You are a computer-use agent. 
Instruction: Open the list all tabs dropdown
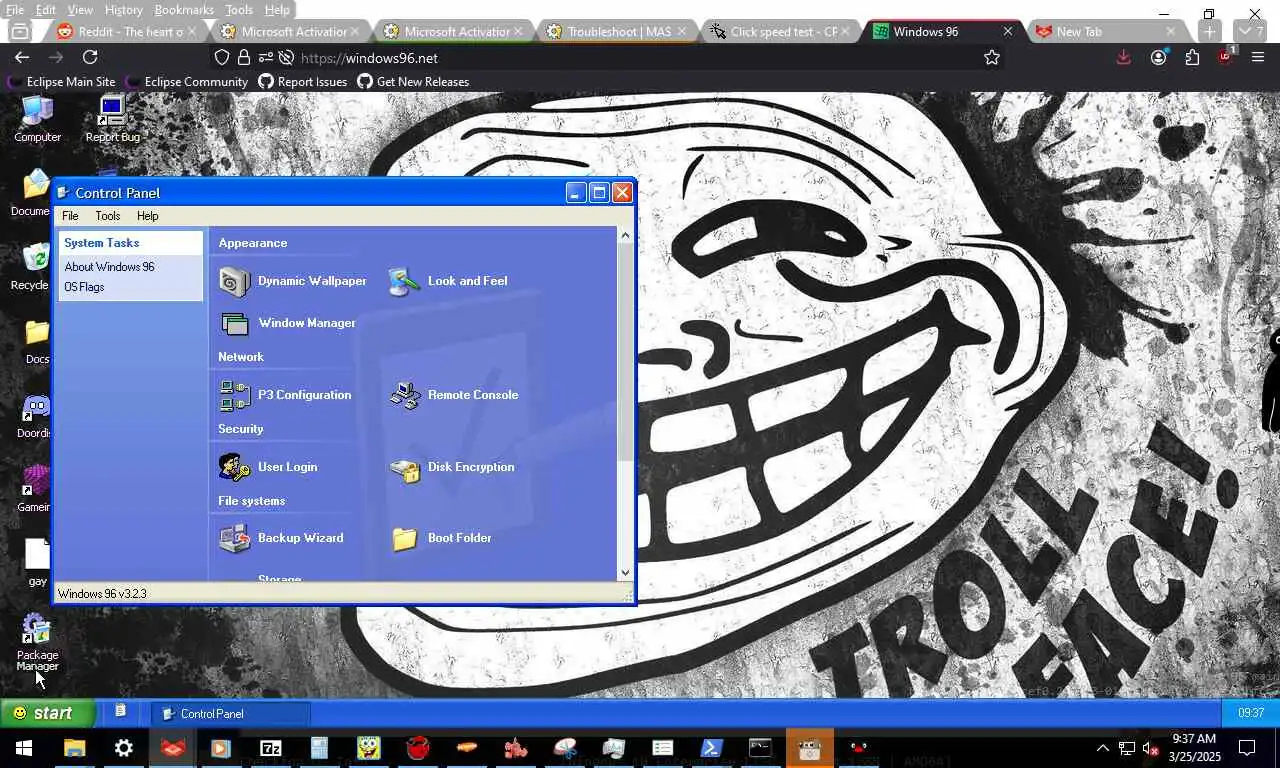click(x=1250, y=32)
